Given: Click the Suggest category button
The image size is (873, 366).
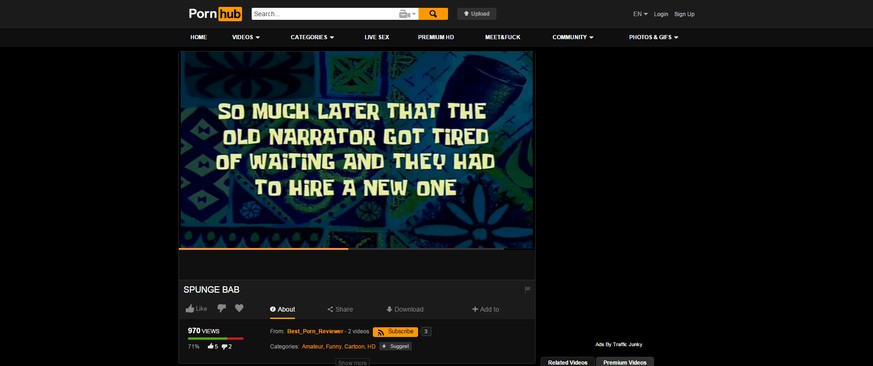Looking at the screenshot, I should (x=395, y=347).
